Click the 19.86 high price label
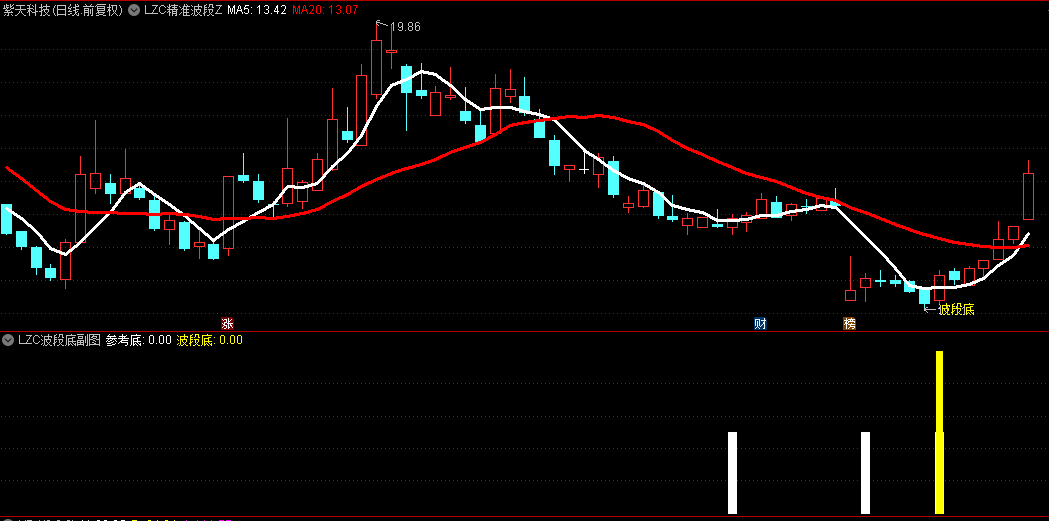 [405, 27]
